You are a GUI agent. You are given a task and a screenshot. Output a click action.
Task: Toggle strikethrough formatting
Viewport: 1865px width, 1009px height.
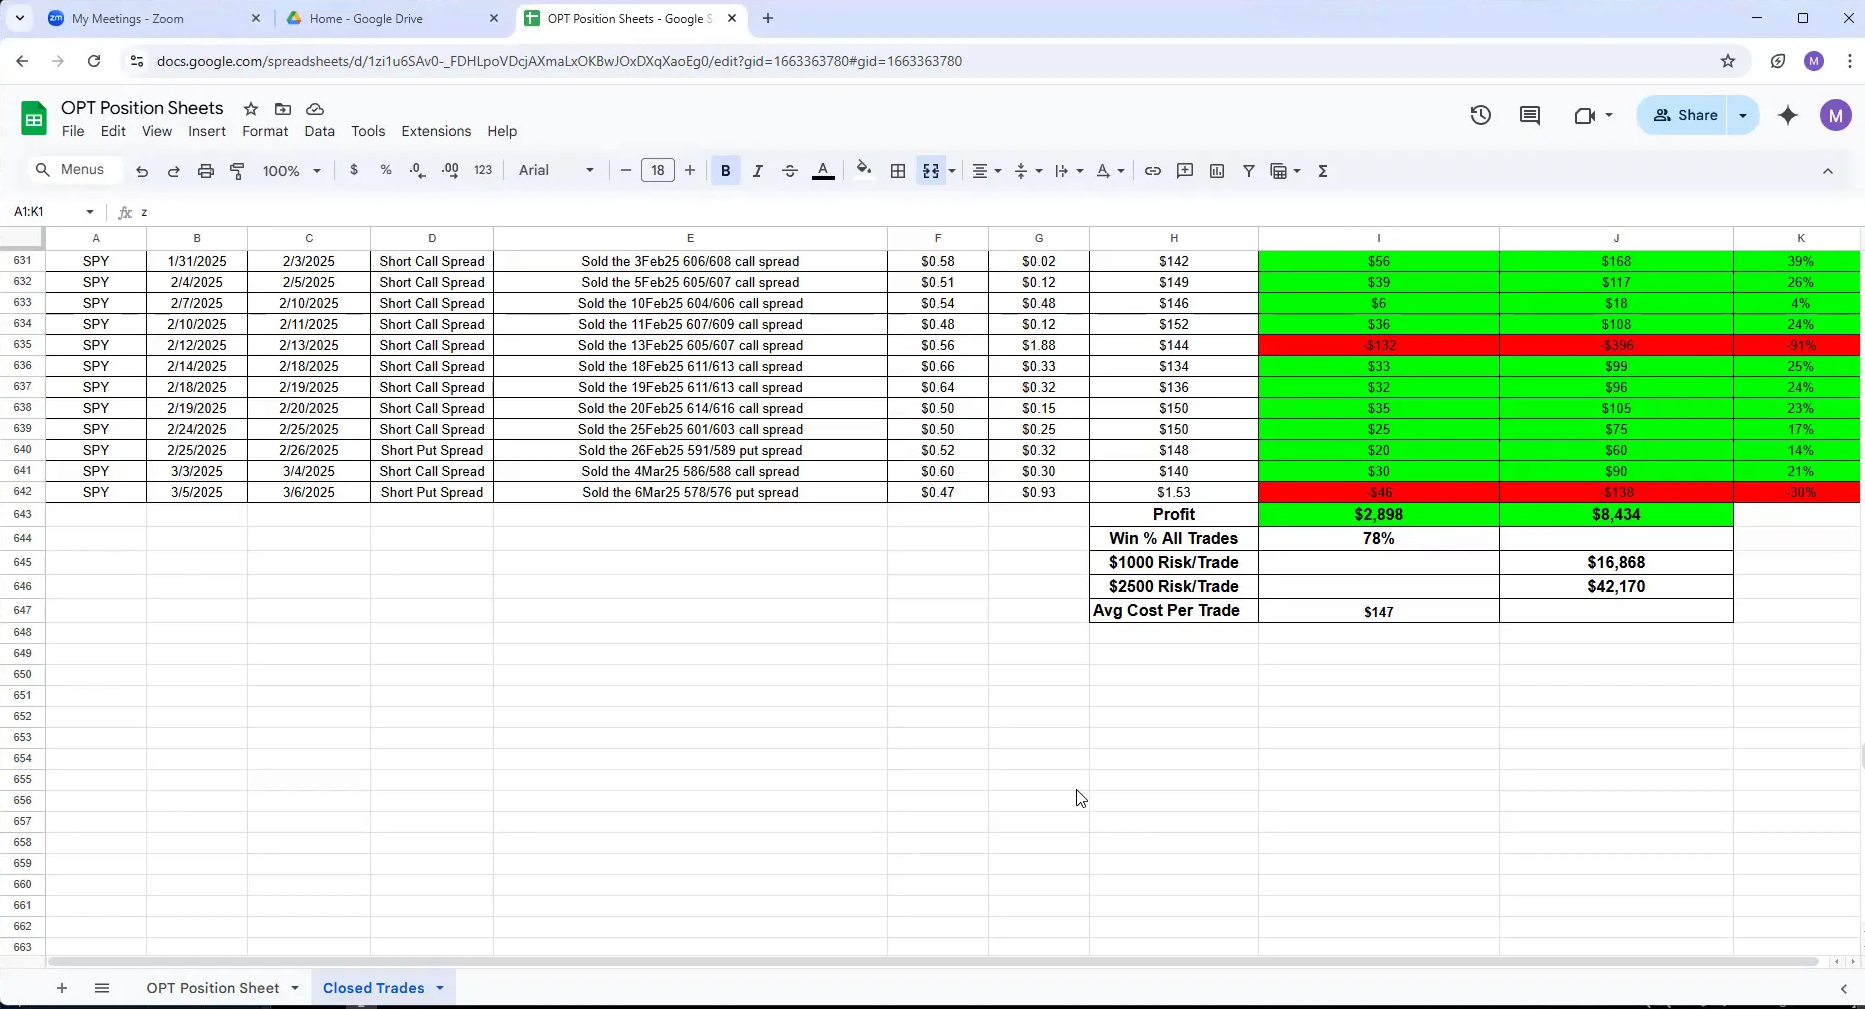(790, 171)
